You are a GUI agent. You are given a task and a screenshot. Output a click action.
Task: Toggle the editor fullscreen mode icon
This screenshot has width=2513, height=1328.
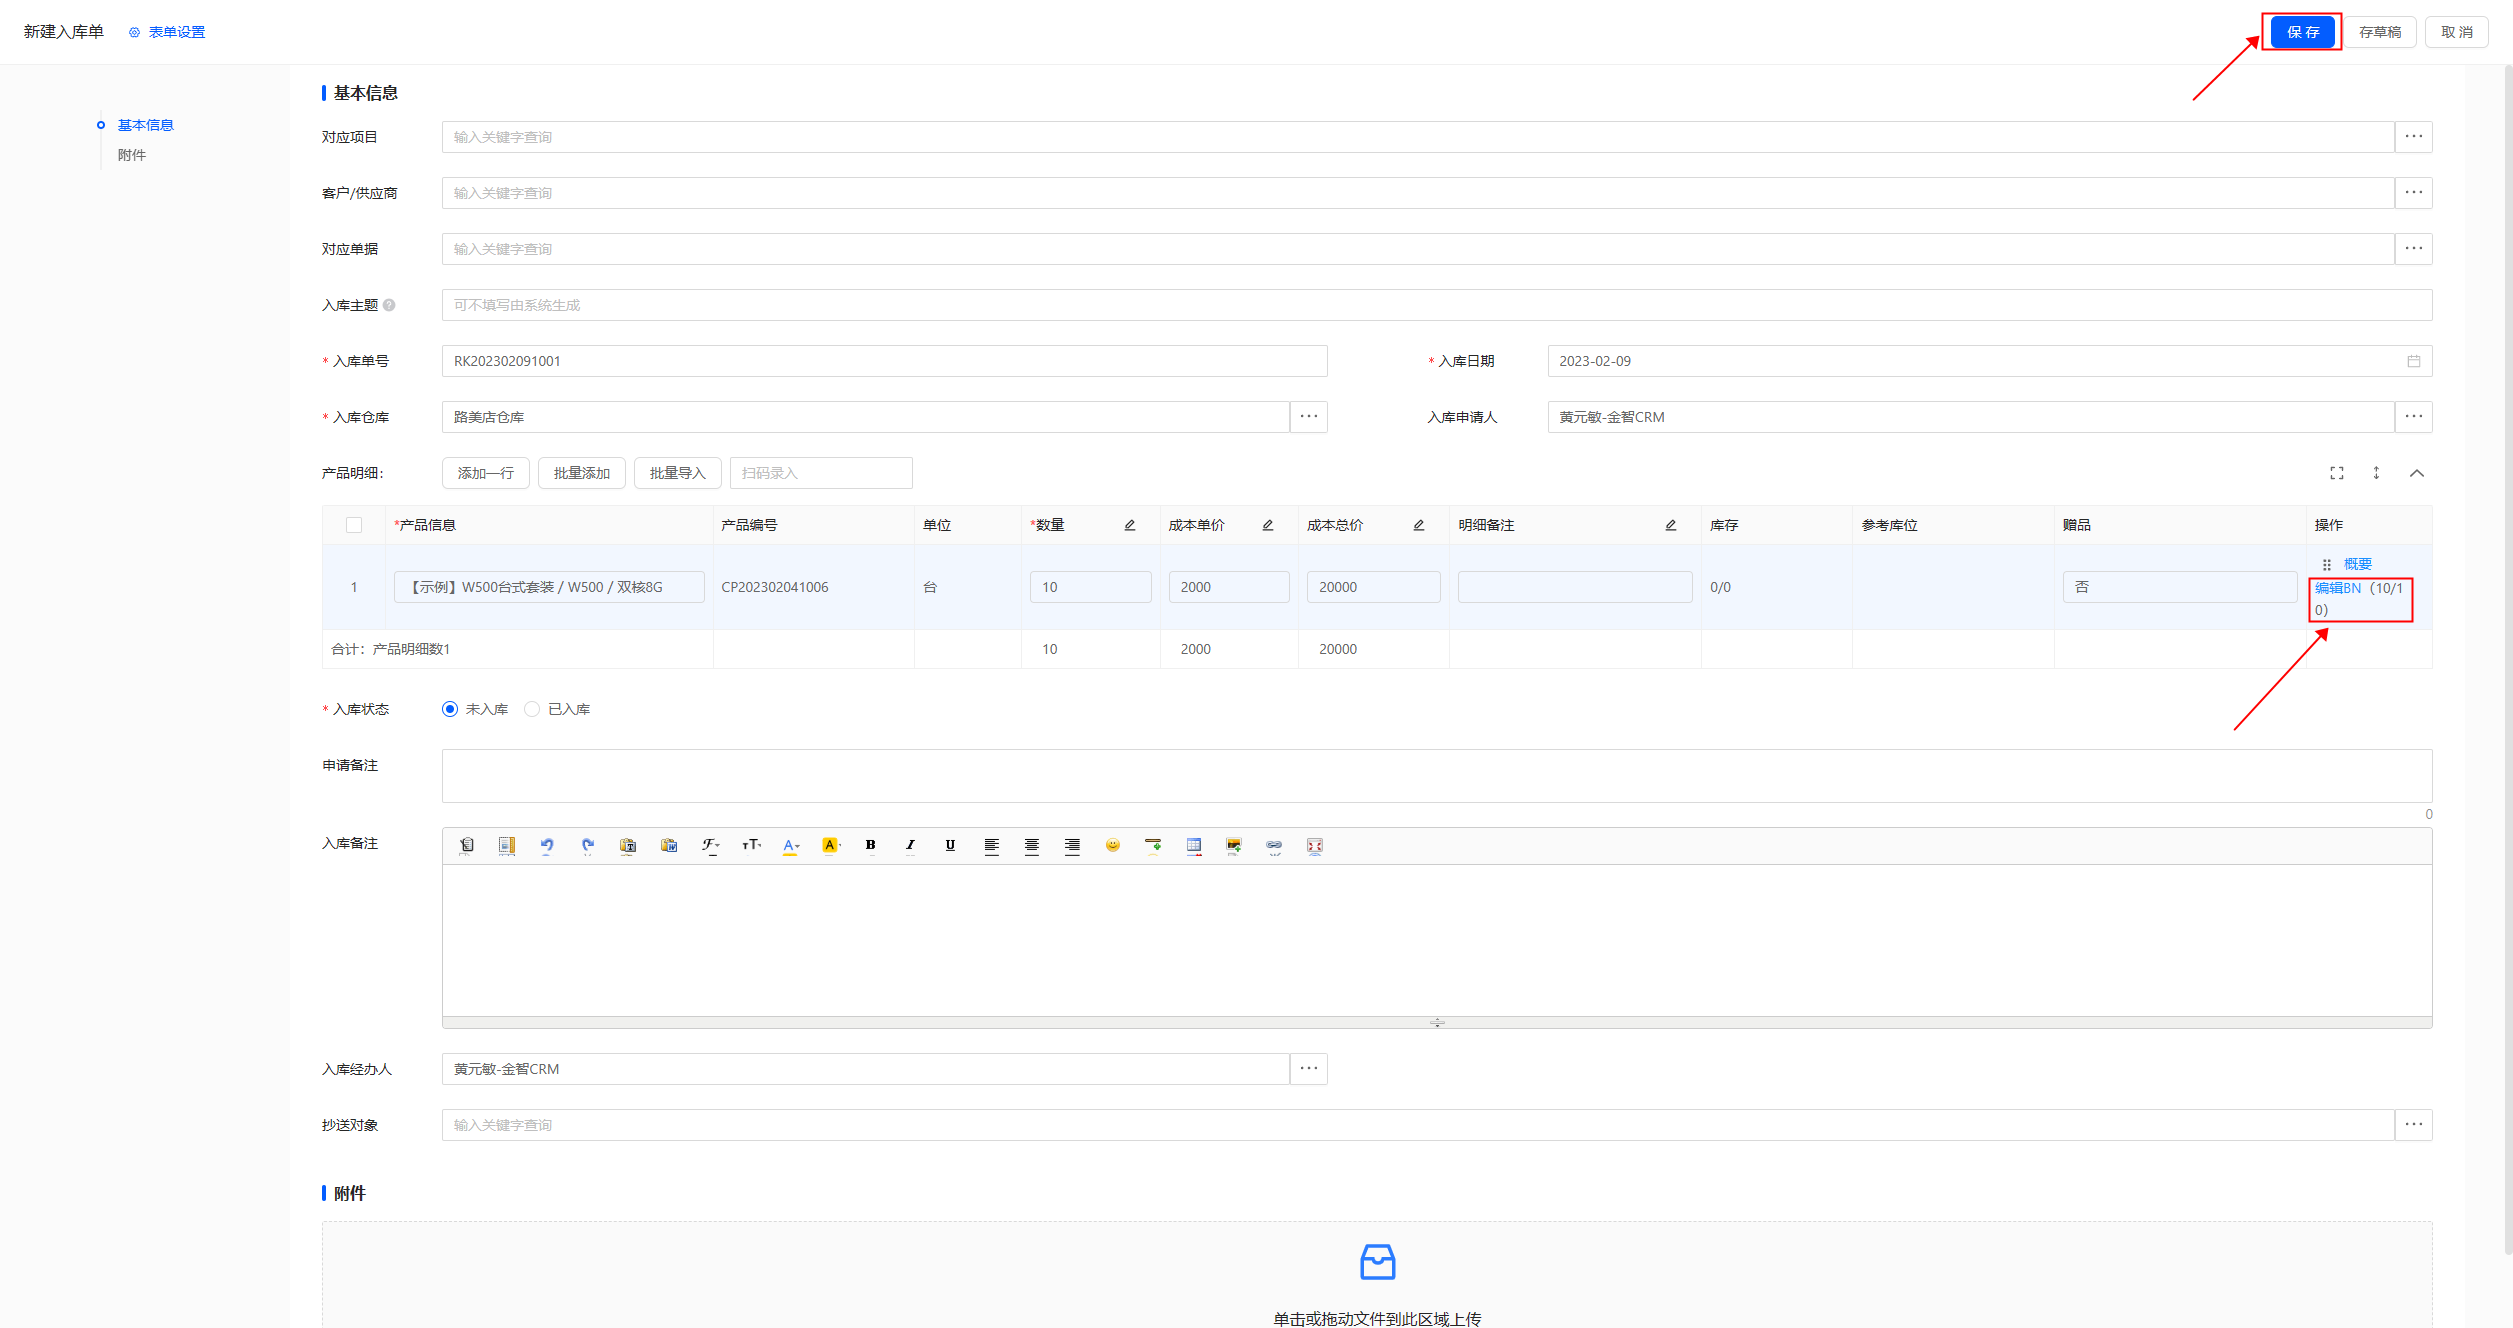point(1315,846)
